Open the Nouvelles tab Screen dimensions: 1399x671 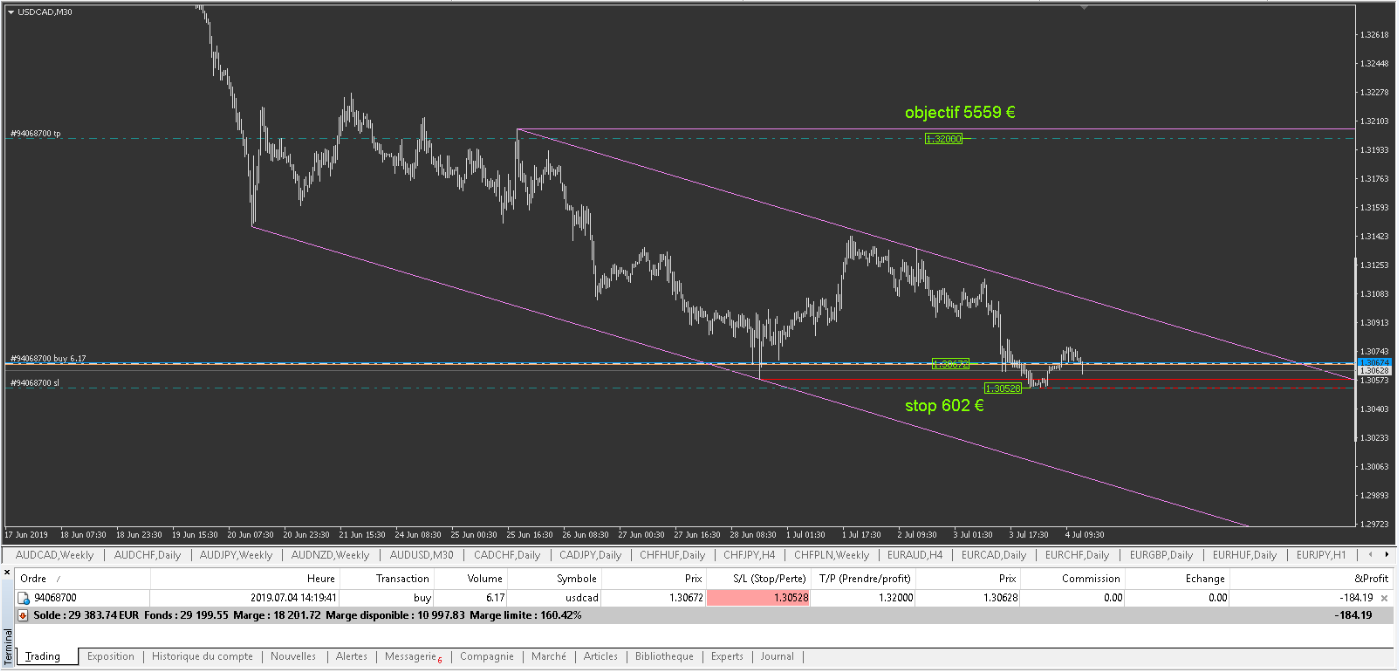[x=293, y=657]
